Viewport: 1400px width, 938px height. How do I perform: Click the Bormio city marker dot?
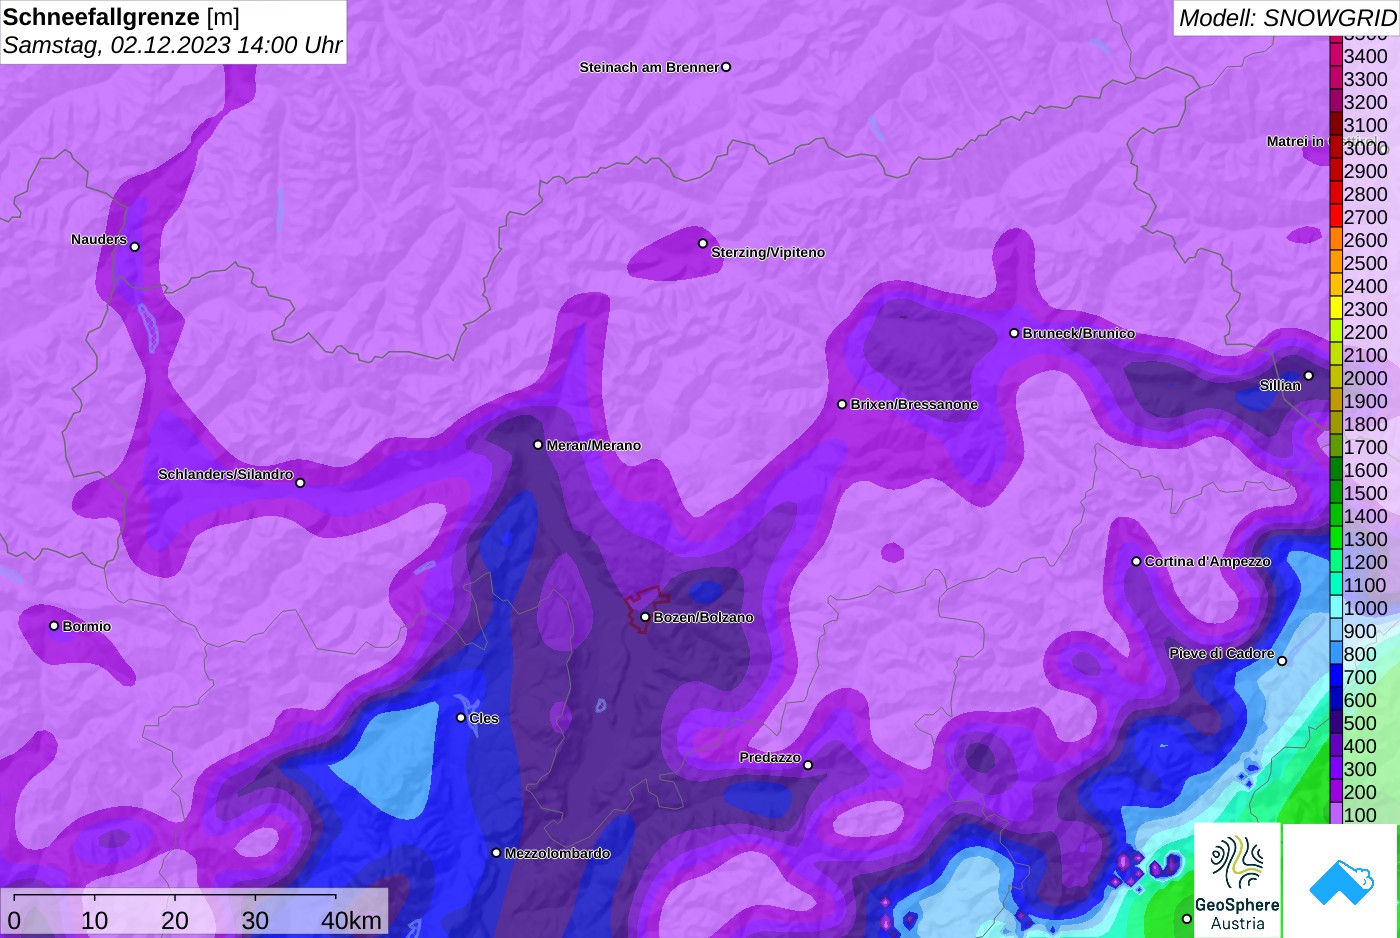tap(54, 626)
